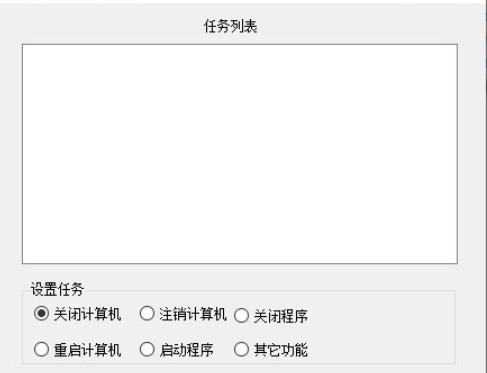Click the 设置任务 group box caption

point(57,289)
